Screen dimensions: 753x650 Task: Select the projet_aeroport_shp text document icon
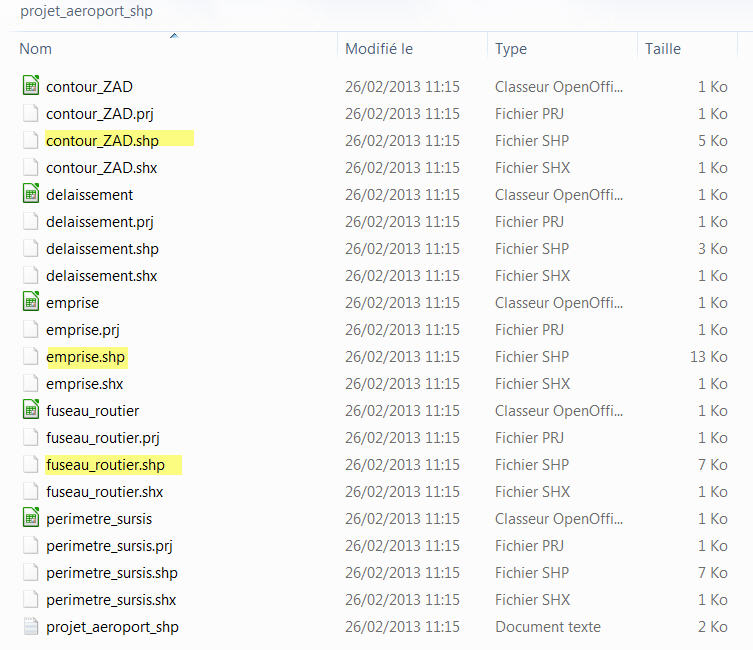[x=29, y=626]
